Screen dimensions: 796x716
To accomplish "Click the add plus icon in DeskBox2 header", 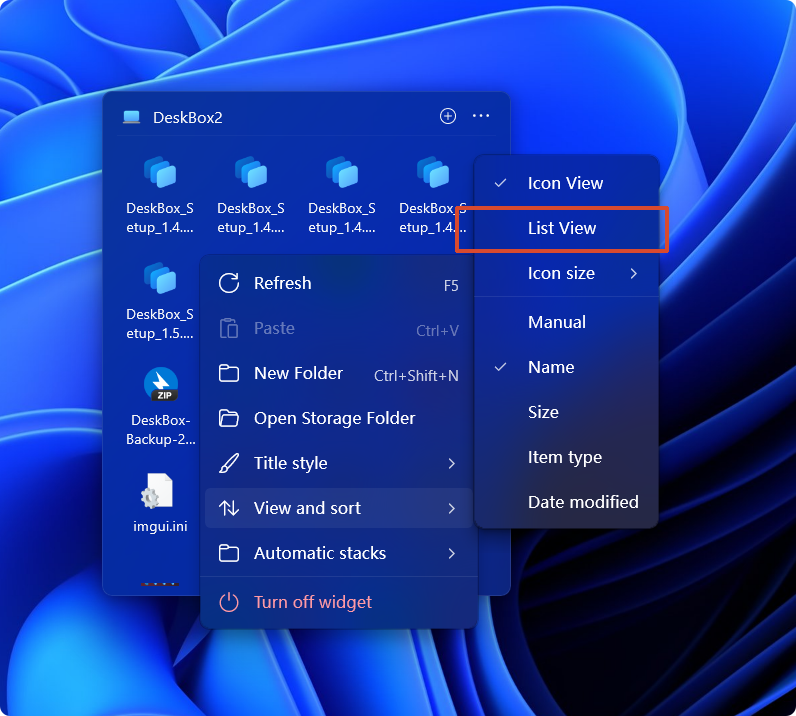I will click(447, 116).
